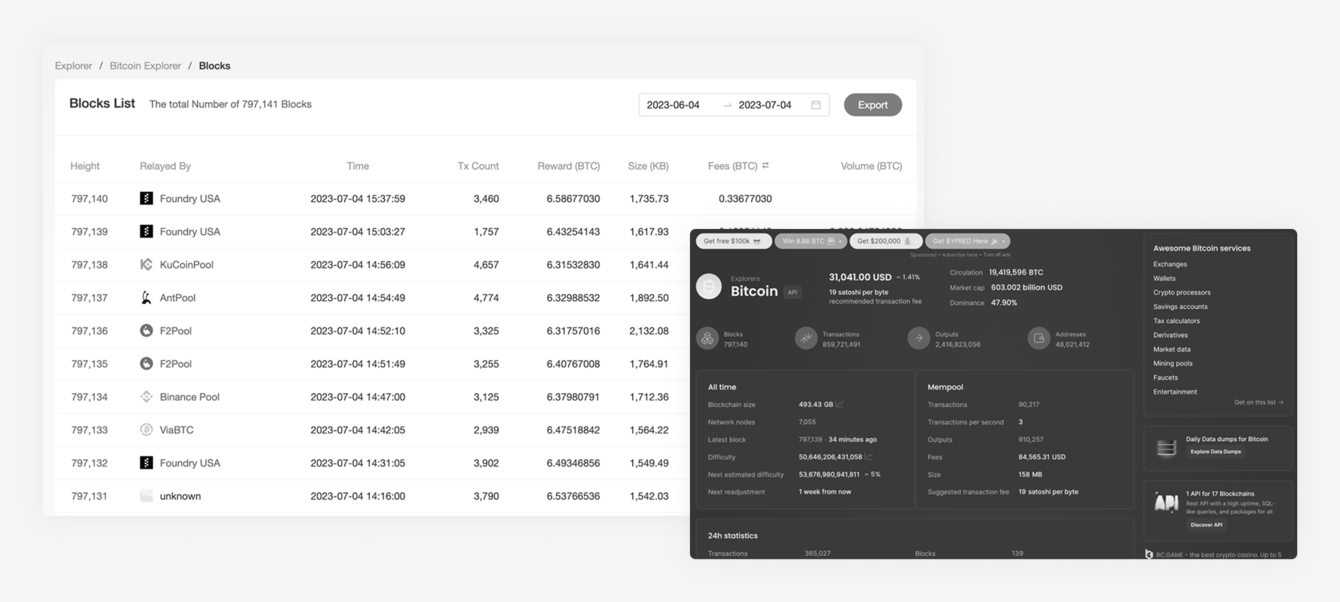This screenshot has height=602, width=1340.
Task: Open Faucets service link
Action: (1166, 378)
